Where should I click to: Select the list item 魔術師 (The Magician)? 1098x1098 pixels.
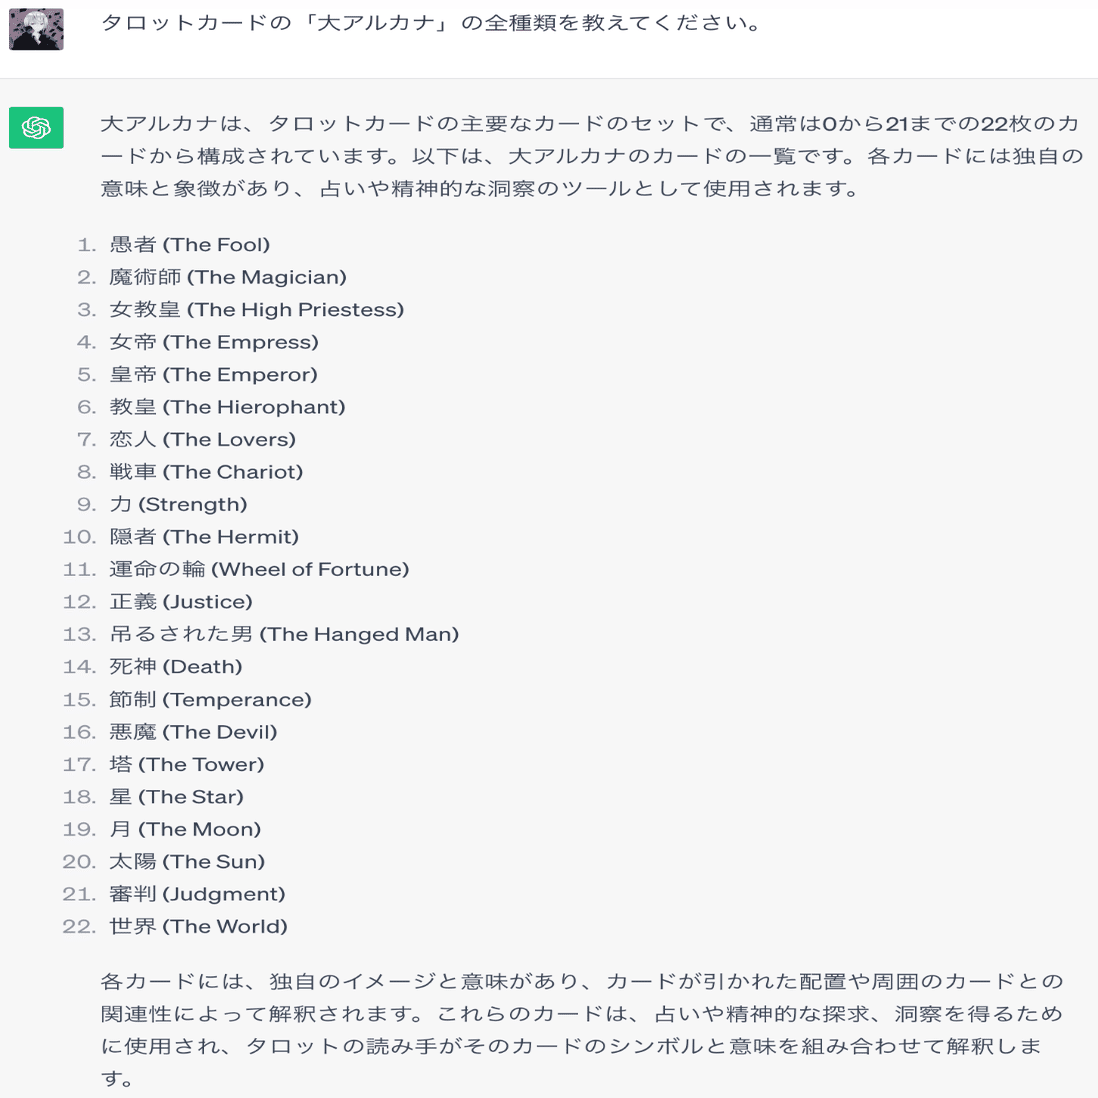click(228, 277)
